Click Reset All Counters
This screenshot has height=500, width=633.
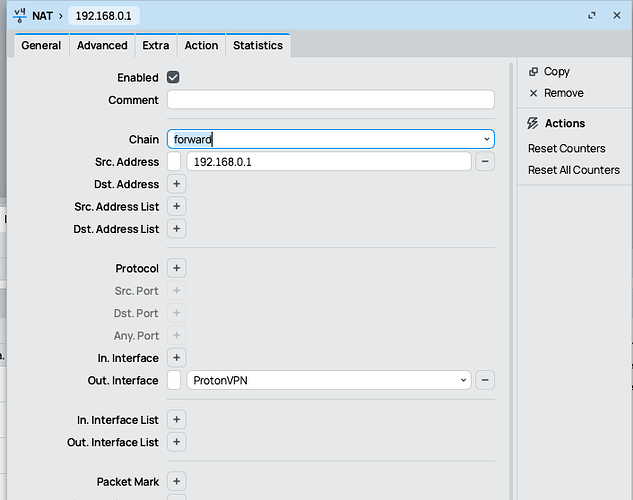click(574, 170)
